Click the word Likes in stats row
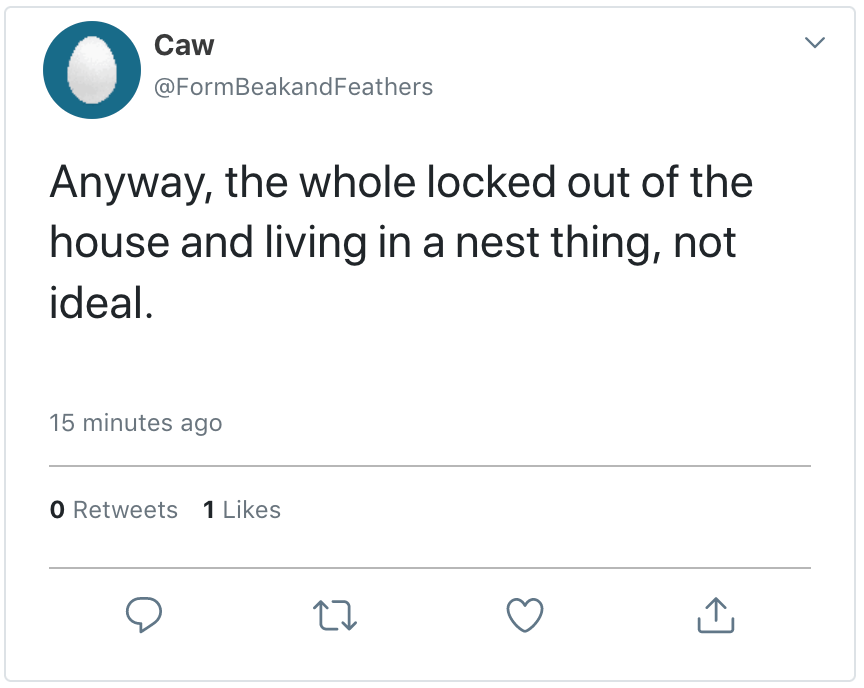This screenshot has width=864, height=688. pyautogui.click(x=252, y=510)
